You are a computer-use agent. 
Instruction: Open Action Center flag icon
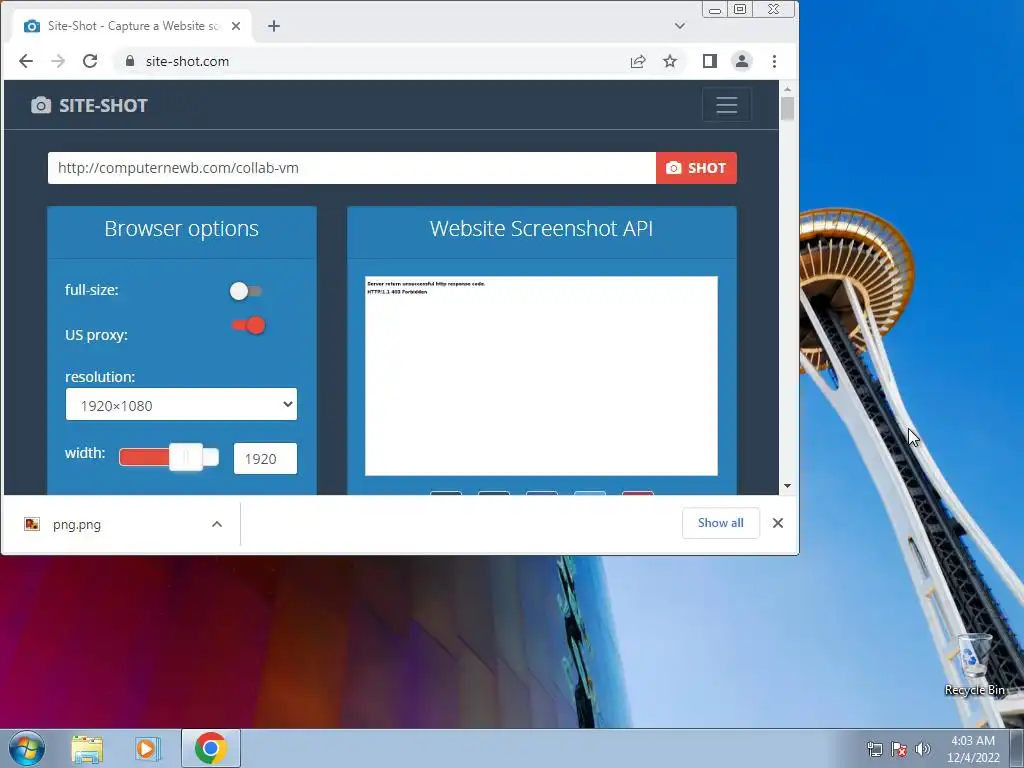coord(899,749)
